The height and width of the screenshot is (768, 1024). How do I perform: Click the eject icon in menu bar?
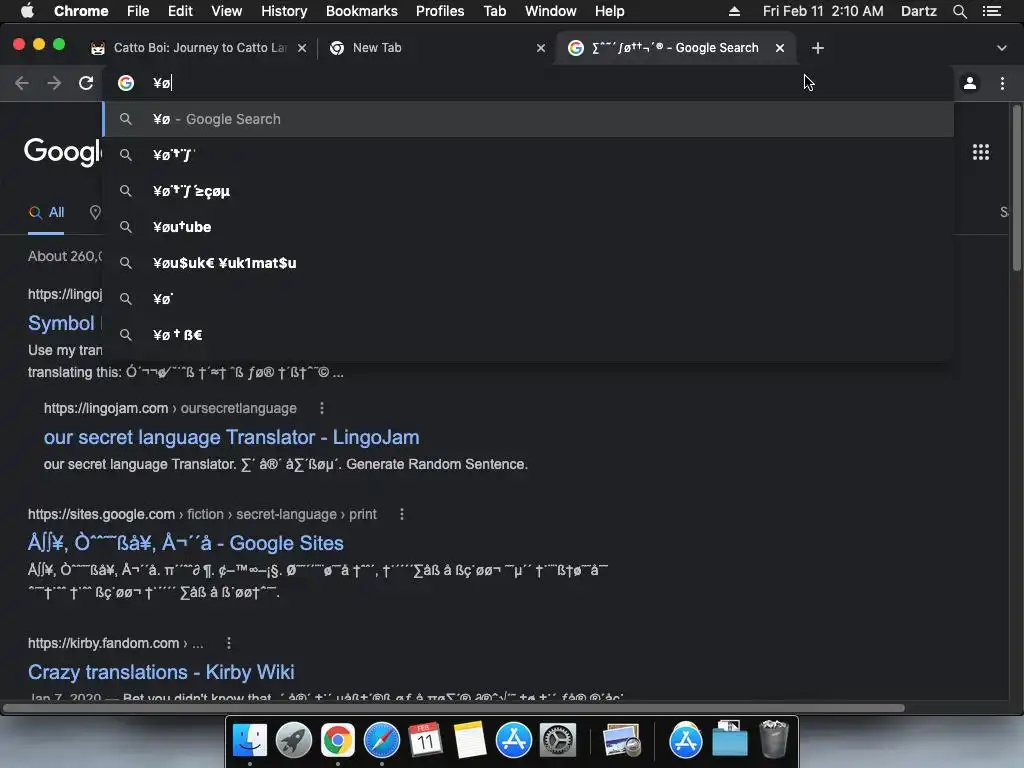(734, 11)
